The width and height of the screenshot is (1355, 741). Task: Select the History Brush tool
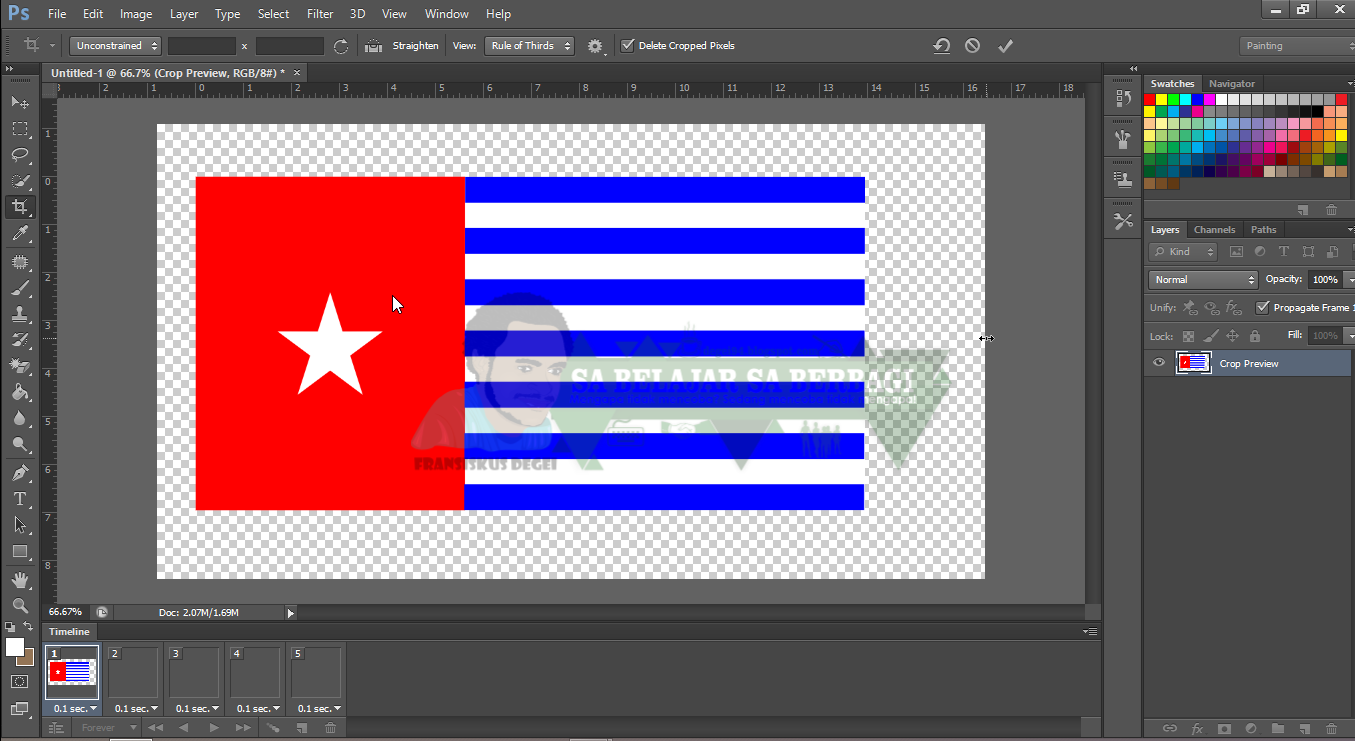click(20, 340)
